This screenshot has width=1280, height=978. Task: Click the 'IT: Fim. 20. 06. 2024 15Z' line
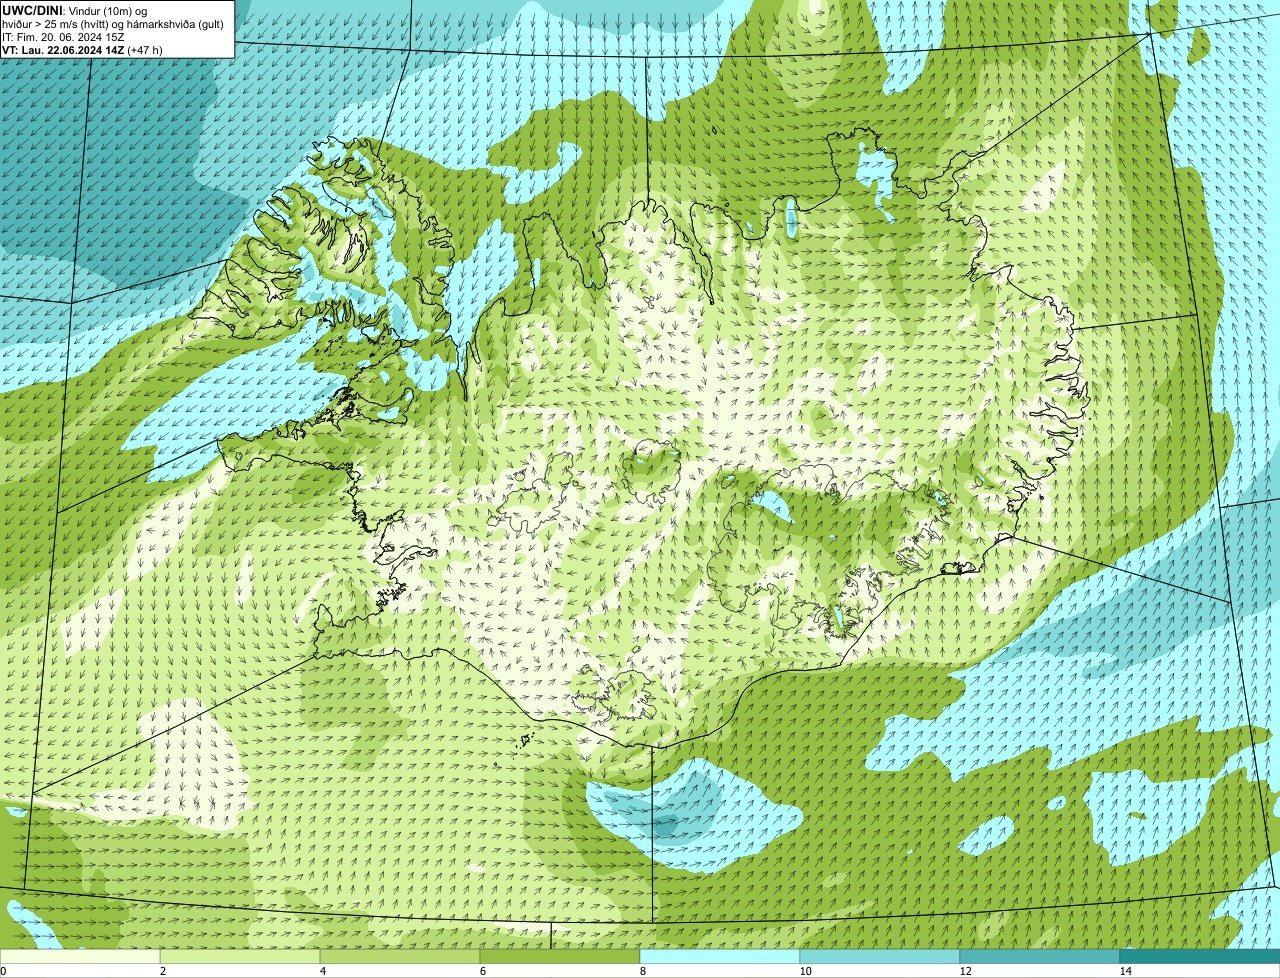[x=64, y=37]
